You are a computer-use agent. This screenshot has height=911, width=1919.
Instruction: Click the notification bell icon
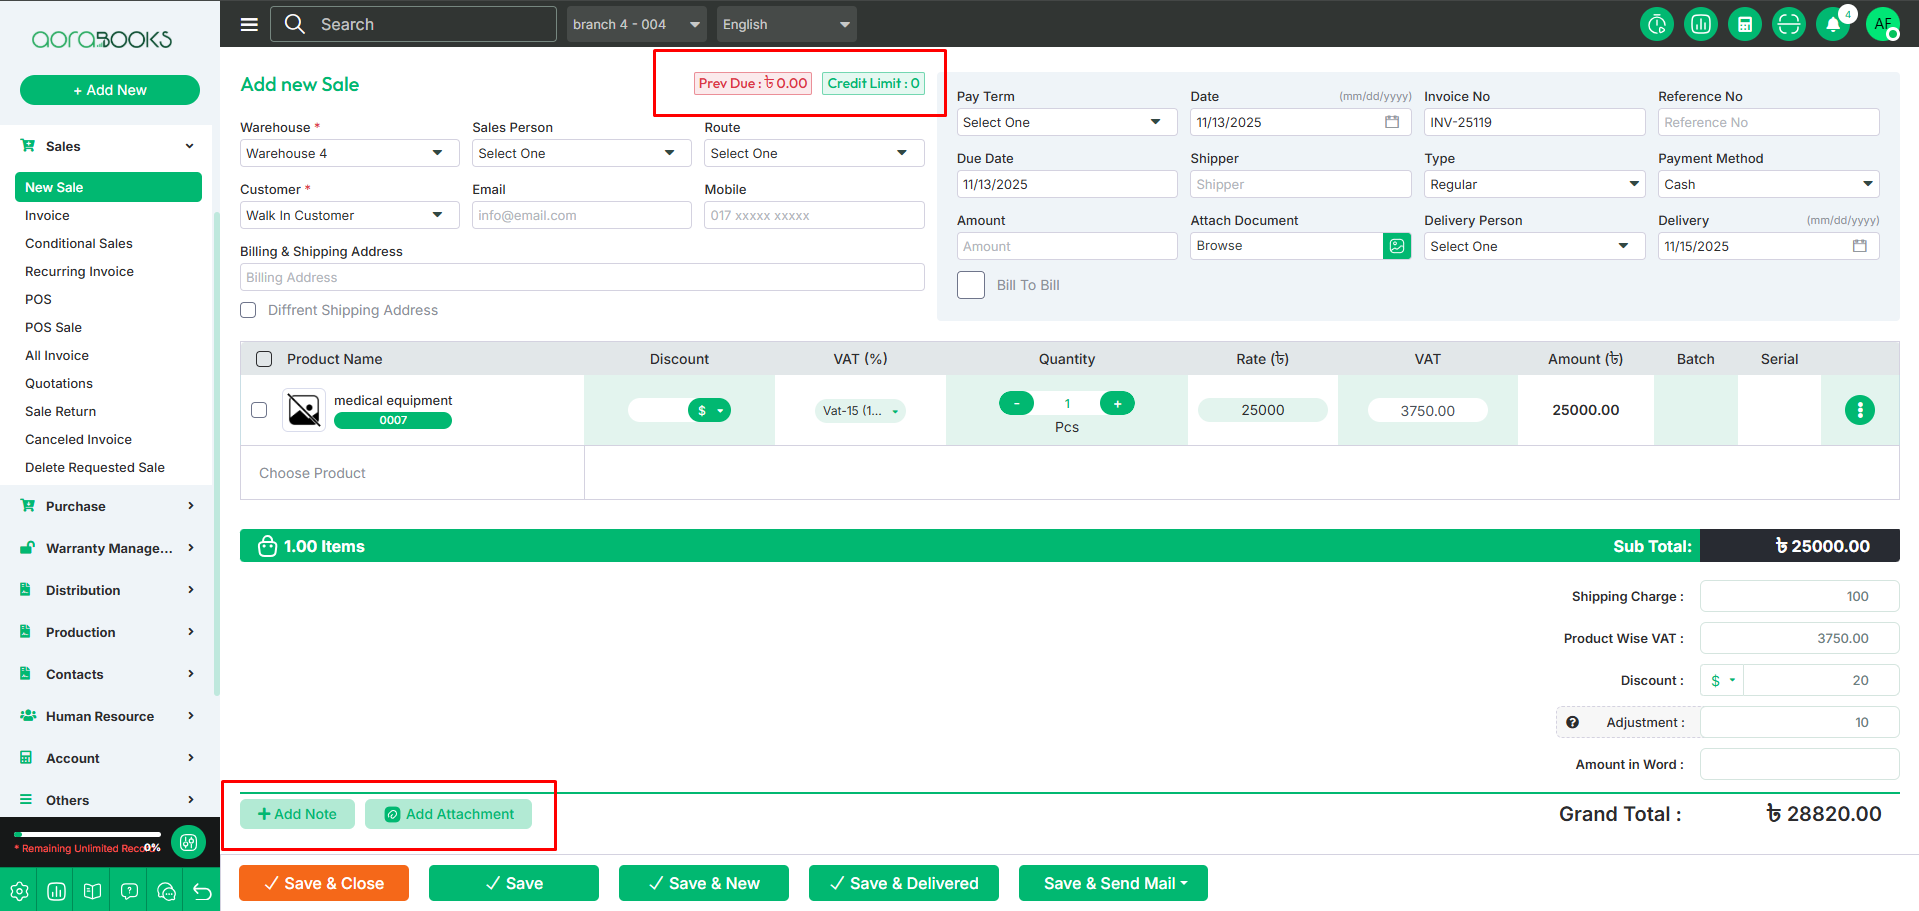tap(1832, 24)
